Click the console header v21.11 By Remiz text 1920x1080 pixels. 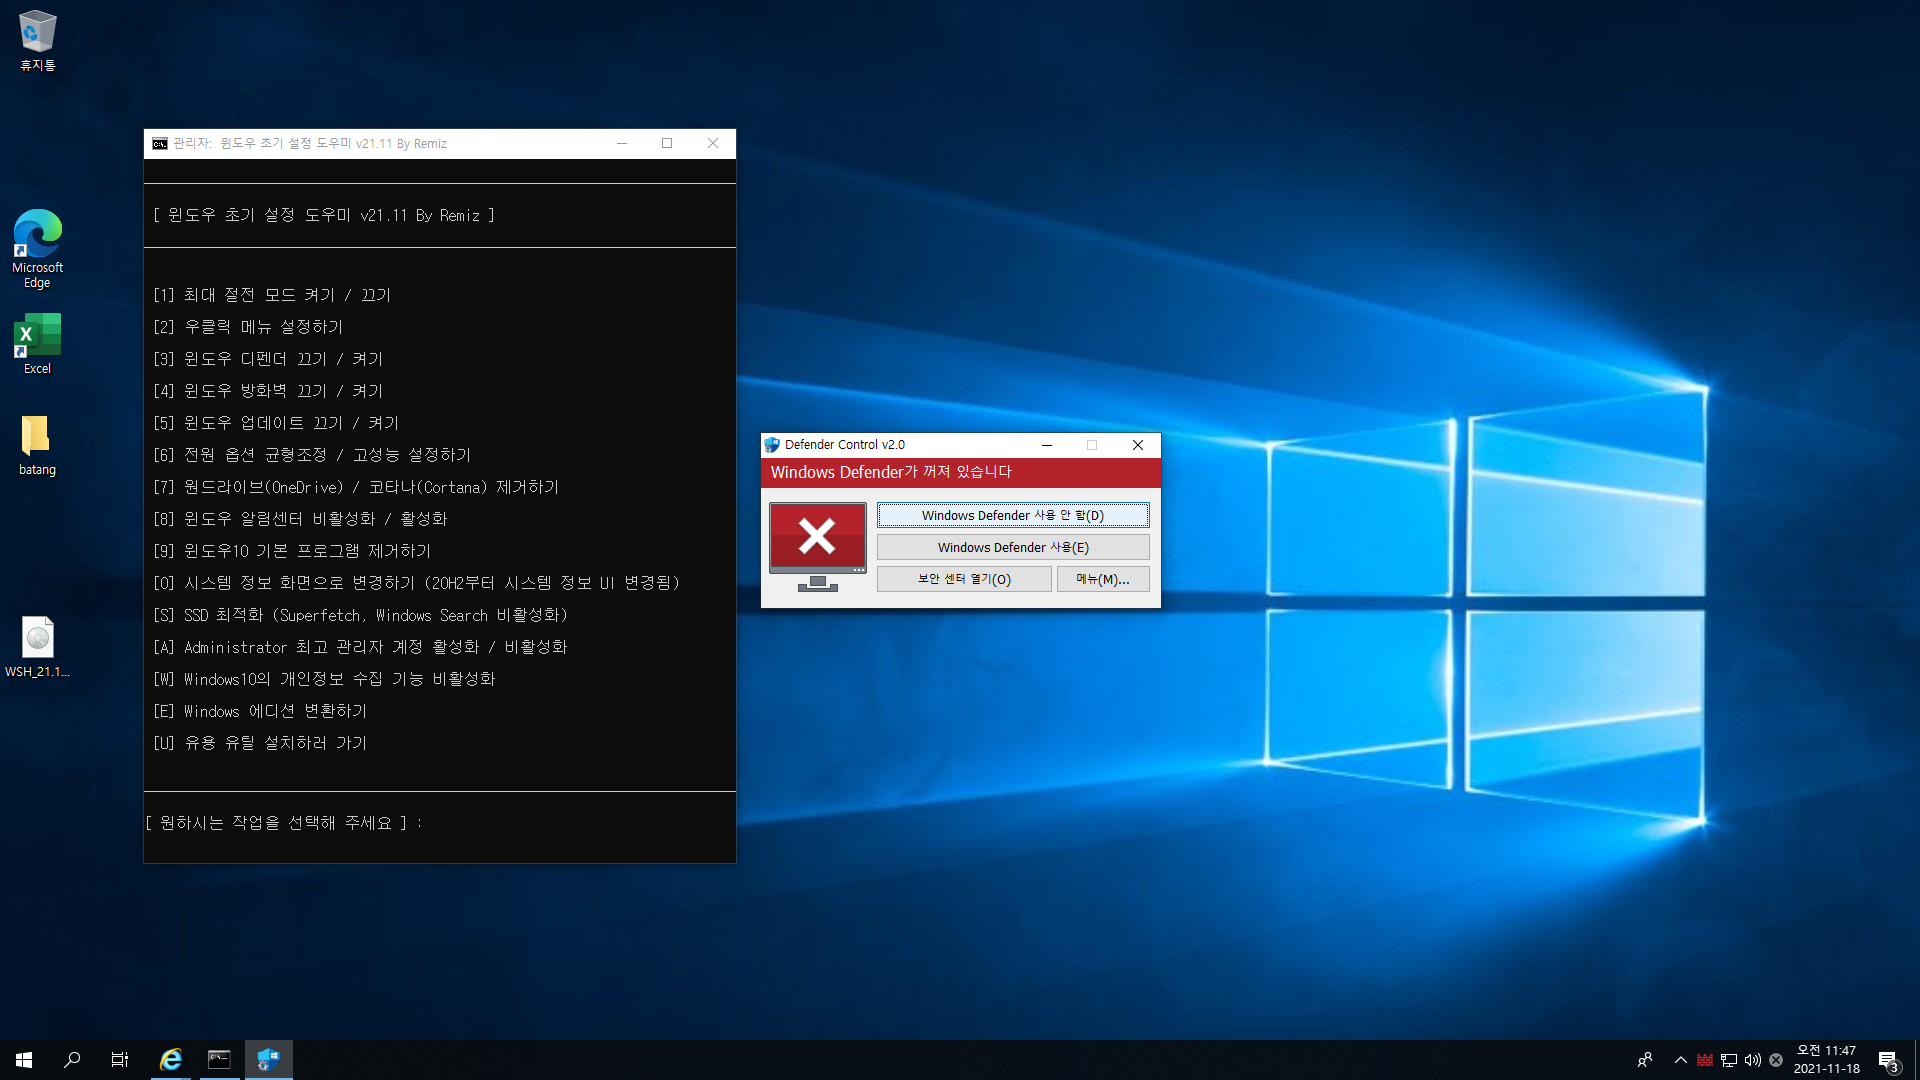tap(324, 215)
